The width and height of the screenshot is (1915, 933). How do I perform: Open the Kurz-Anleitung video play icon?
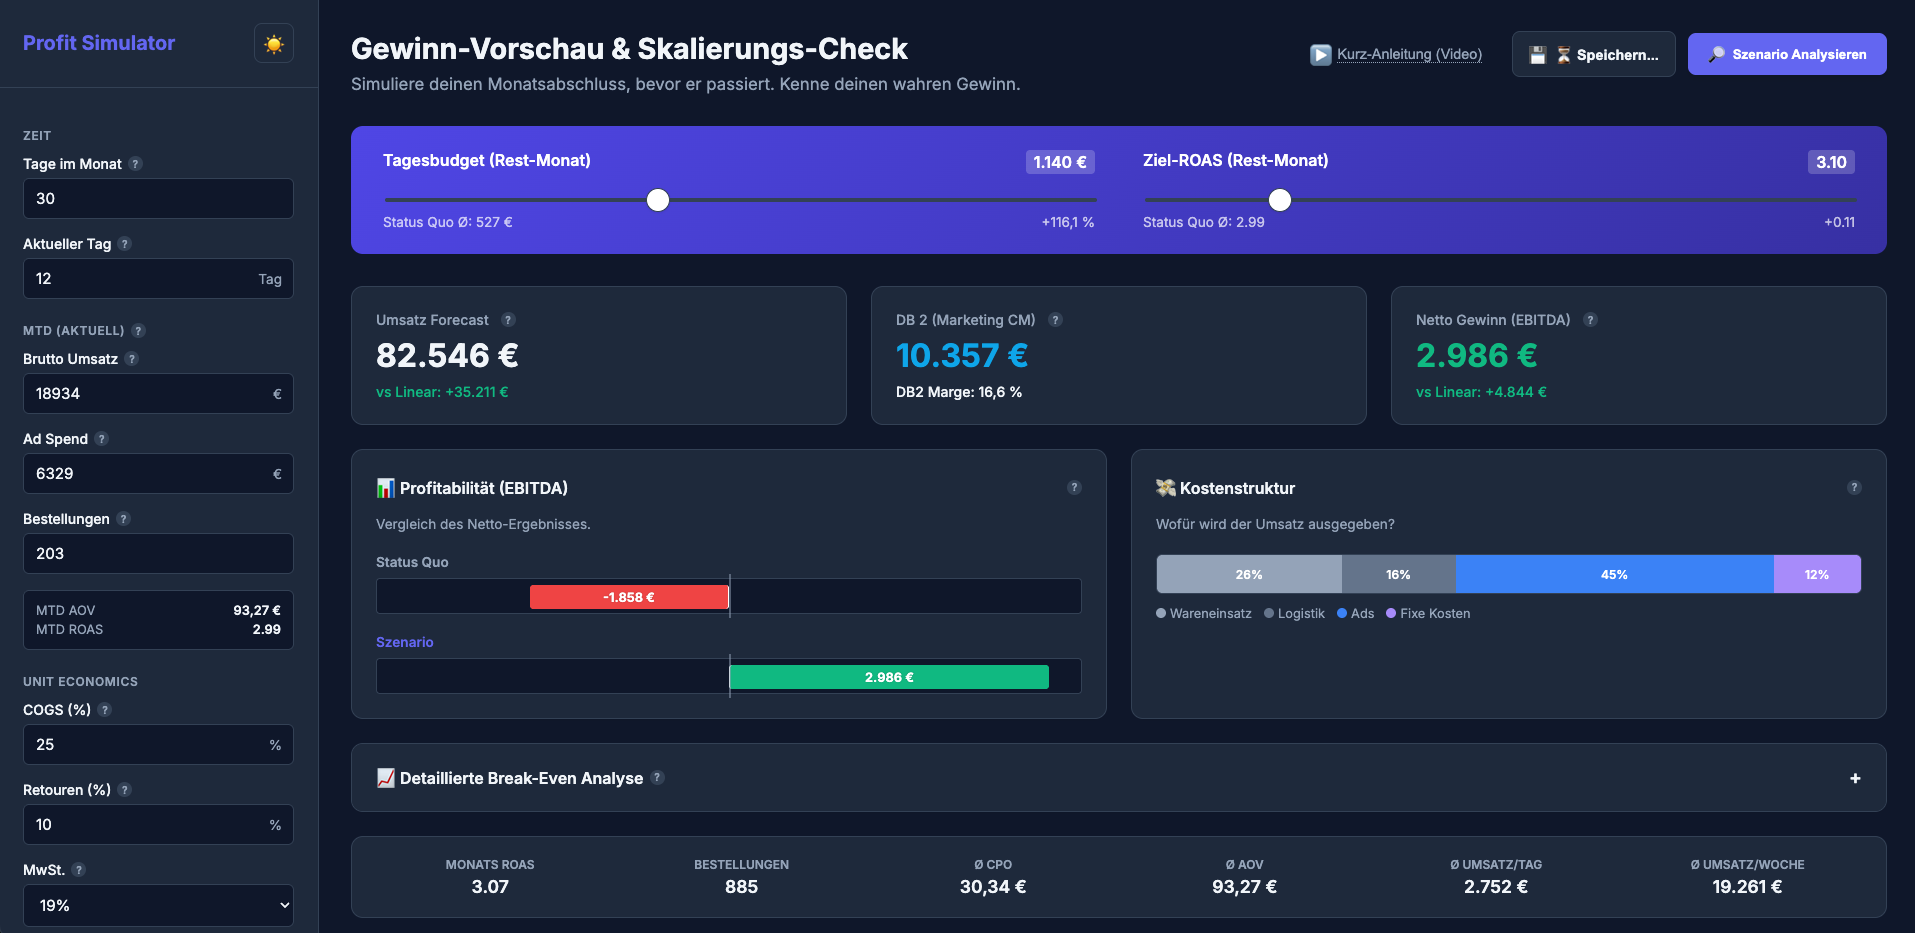(x=1319, y=54)
